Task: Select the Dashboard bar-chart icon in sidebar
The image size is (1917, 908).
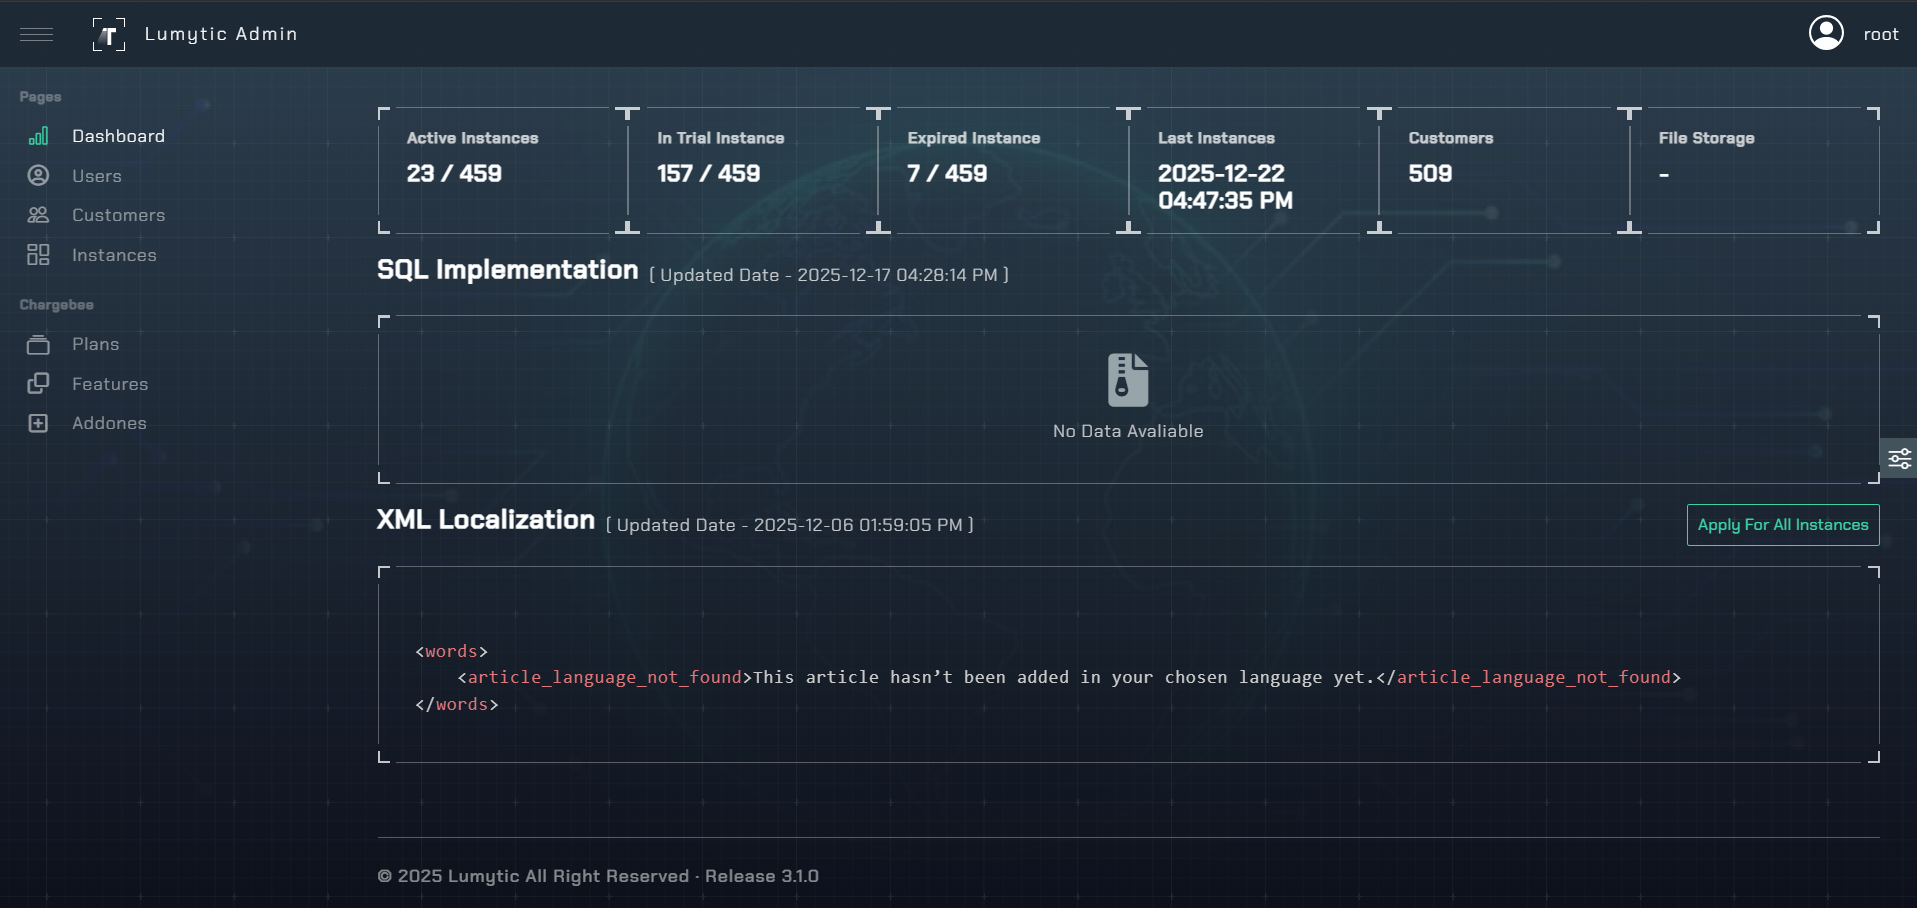Action: (38, 136)
